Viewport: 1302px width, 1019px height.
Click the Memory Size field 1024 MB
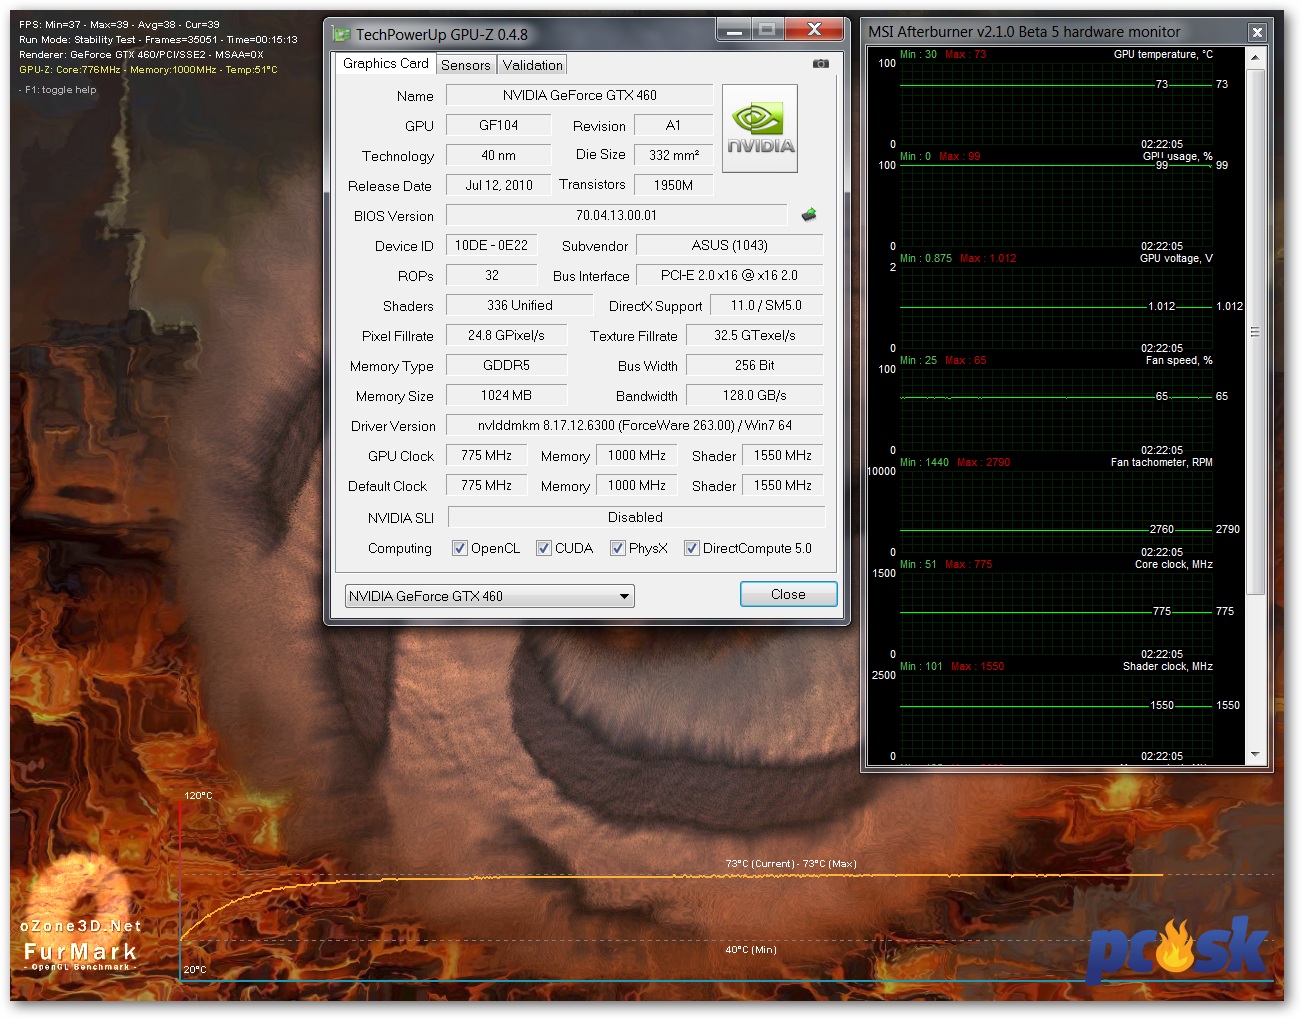[x=506, y=395]
